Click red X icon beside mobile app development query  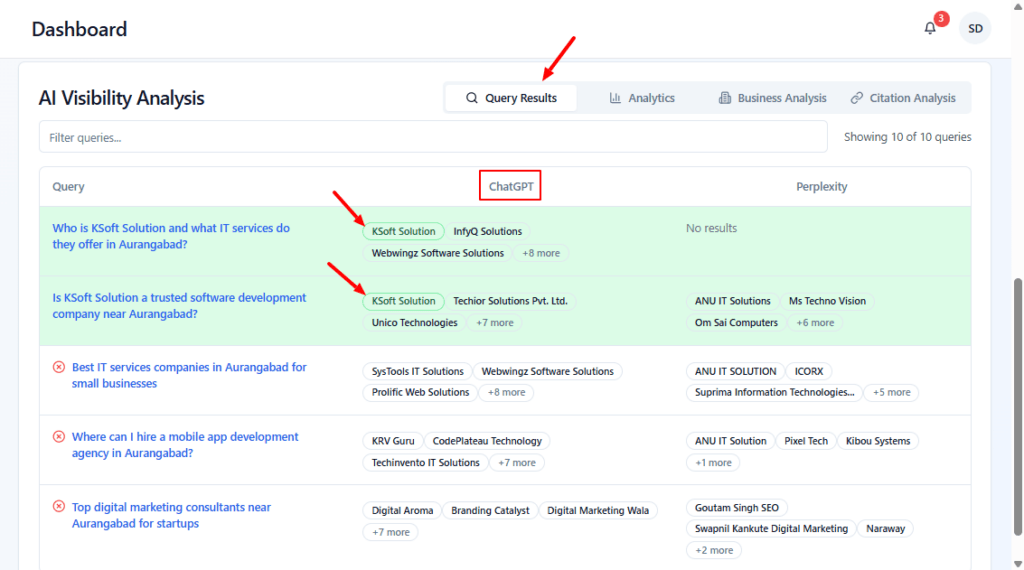[59, 437]
